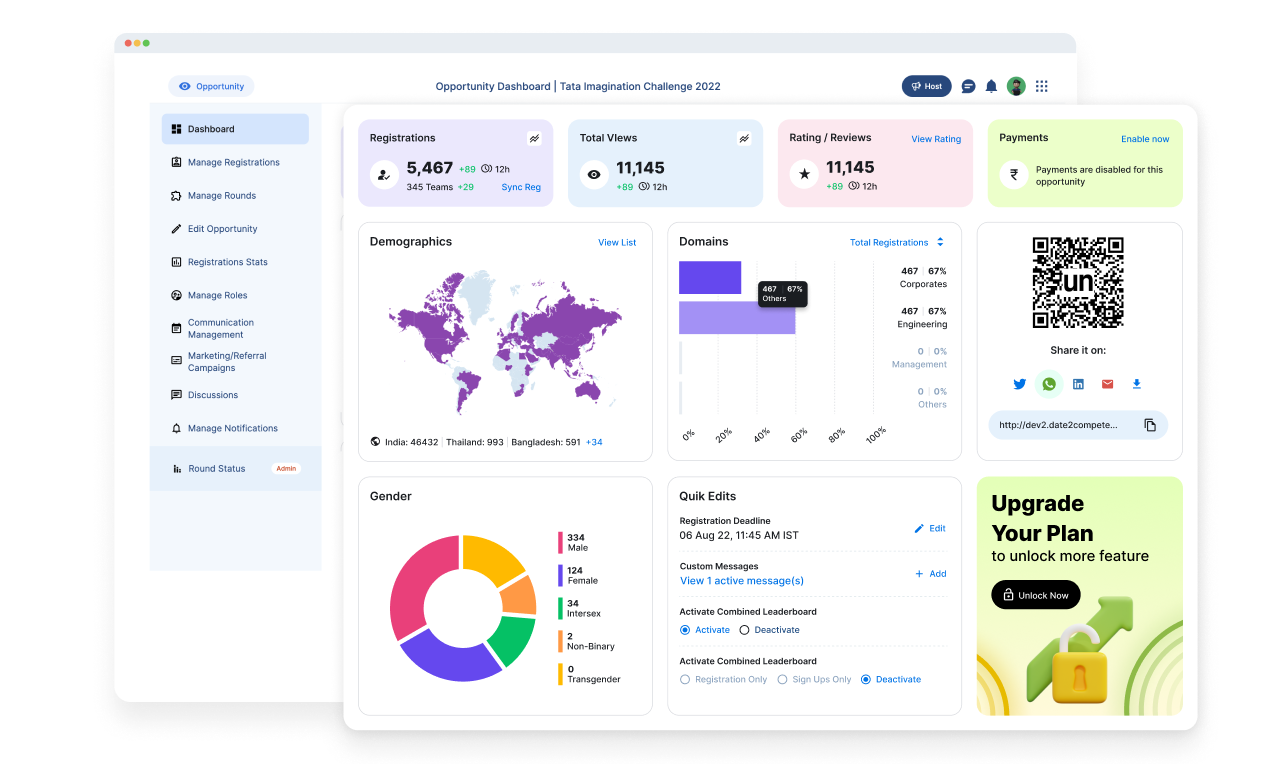
Task: Click the Sync Reg link
Action: (521, 187)
